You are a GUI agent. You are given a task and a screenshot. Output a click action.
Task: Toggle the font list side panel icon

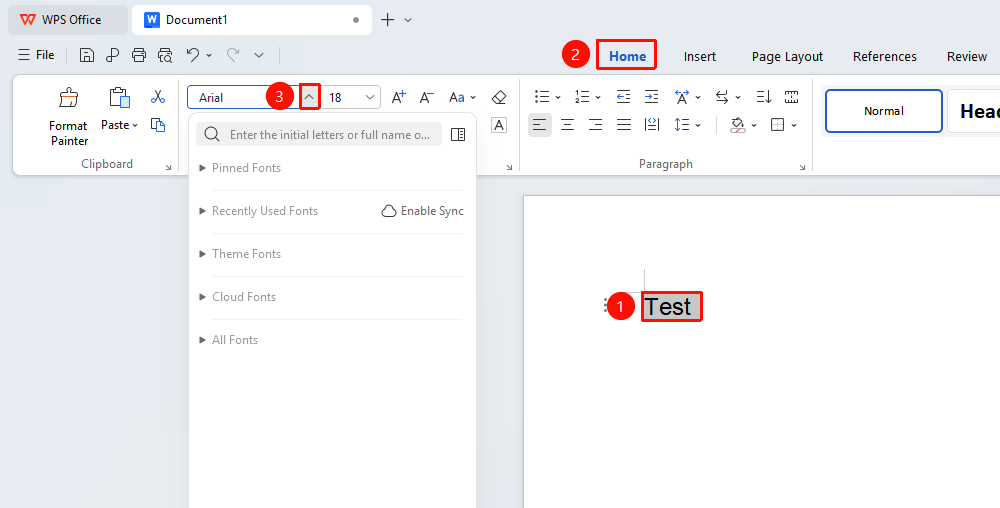(x=458, y=134)
